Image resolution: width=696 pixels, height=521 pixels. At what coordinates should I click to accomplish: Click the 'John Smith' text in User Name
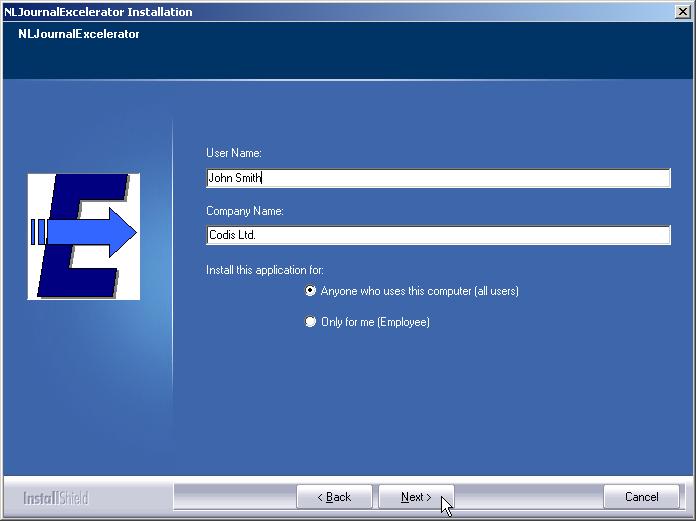(234, 178)
